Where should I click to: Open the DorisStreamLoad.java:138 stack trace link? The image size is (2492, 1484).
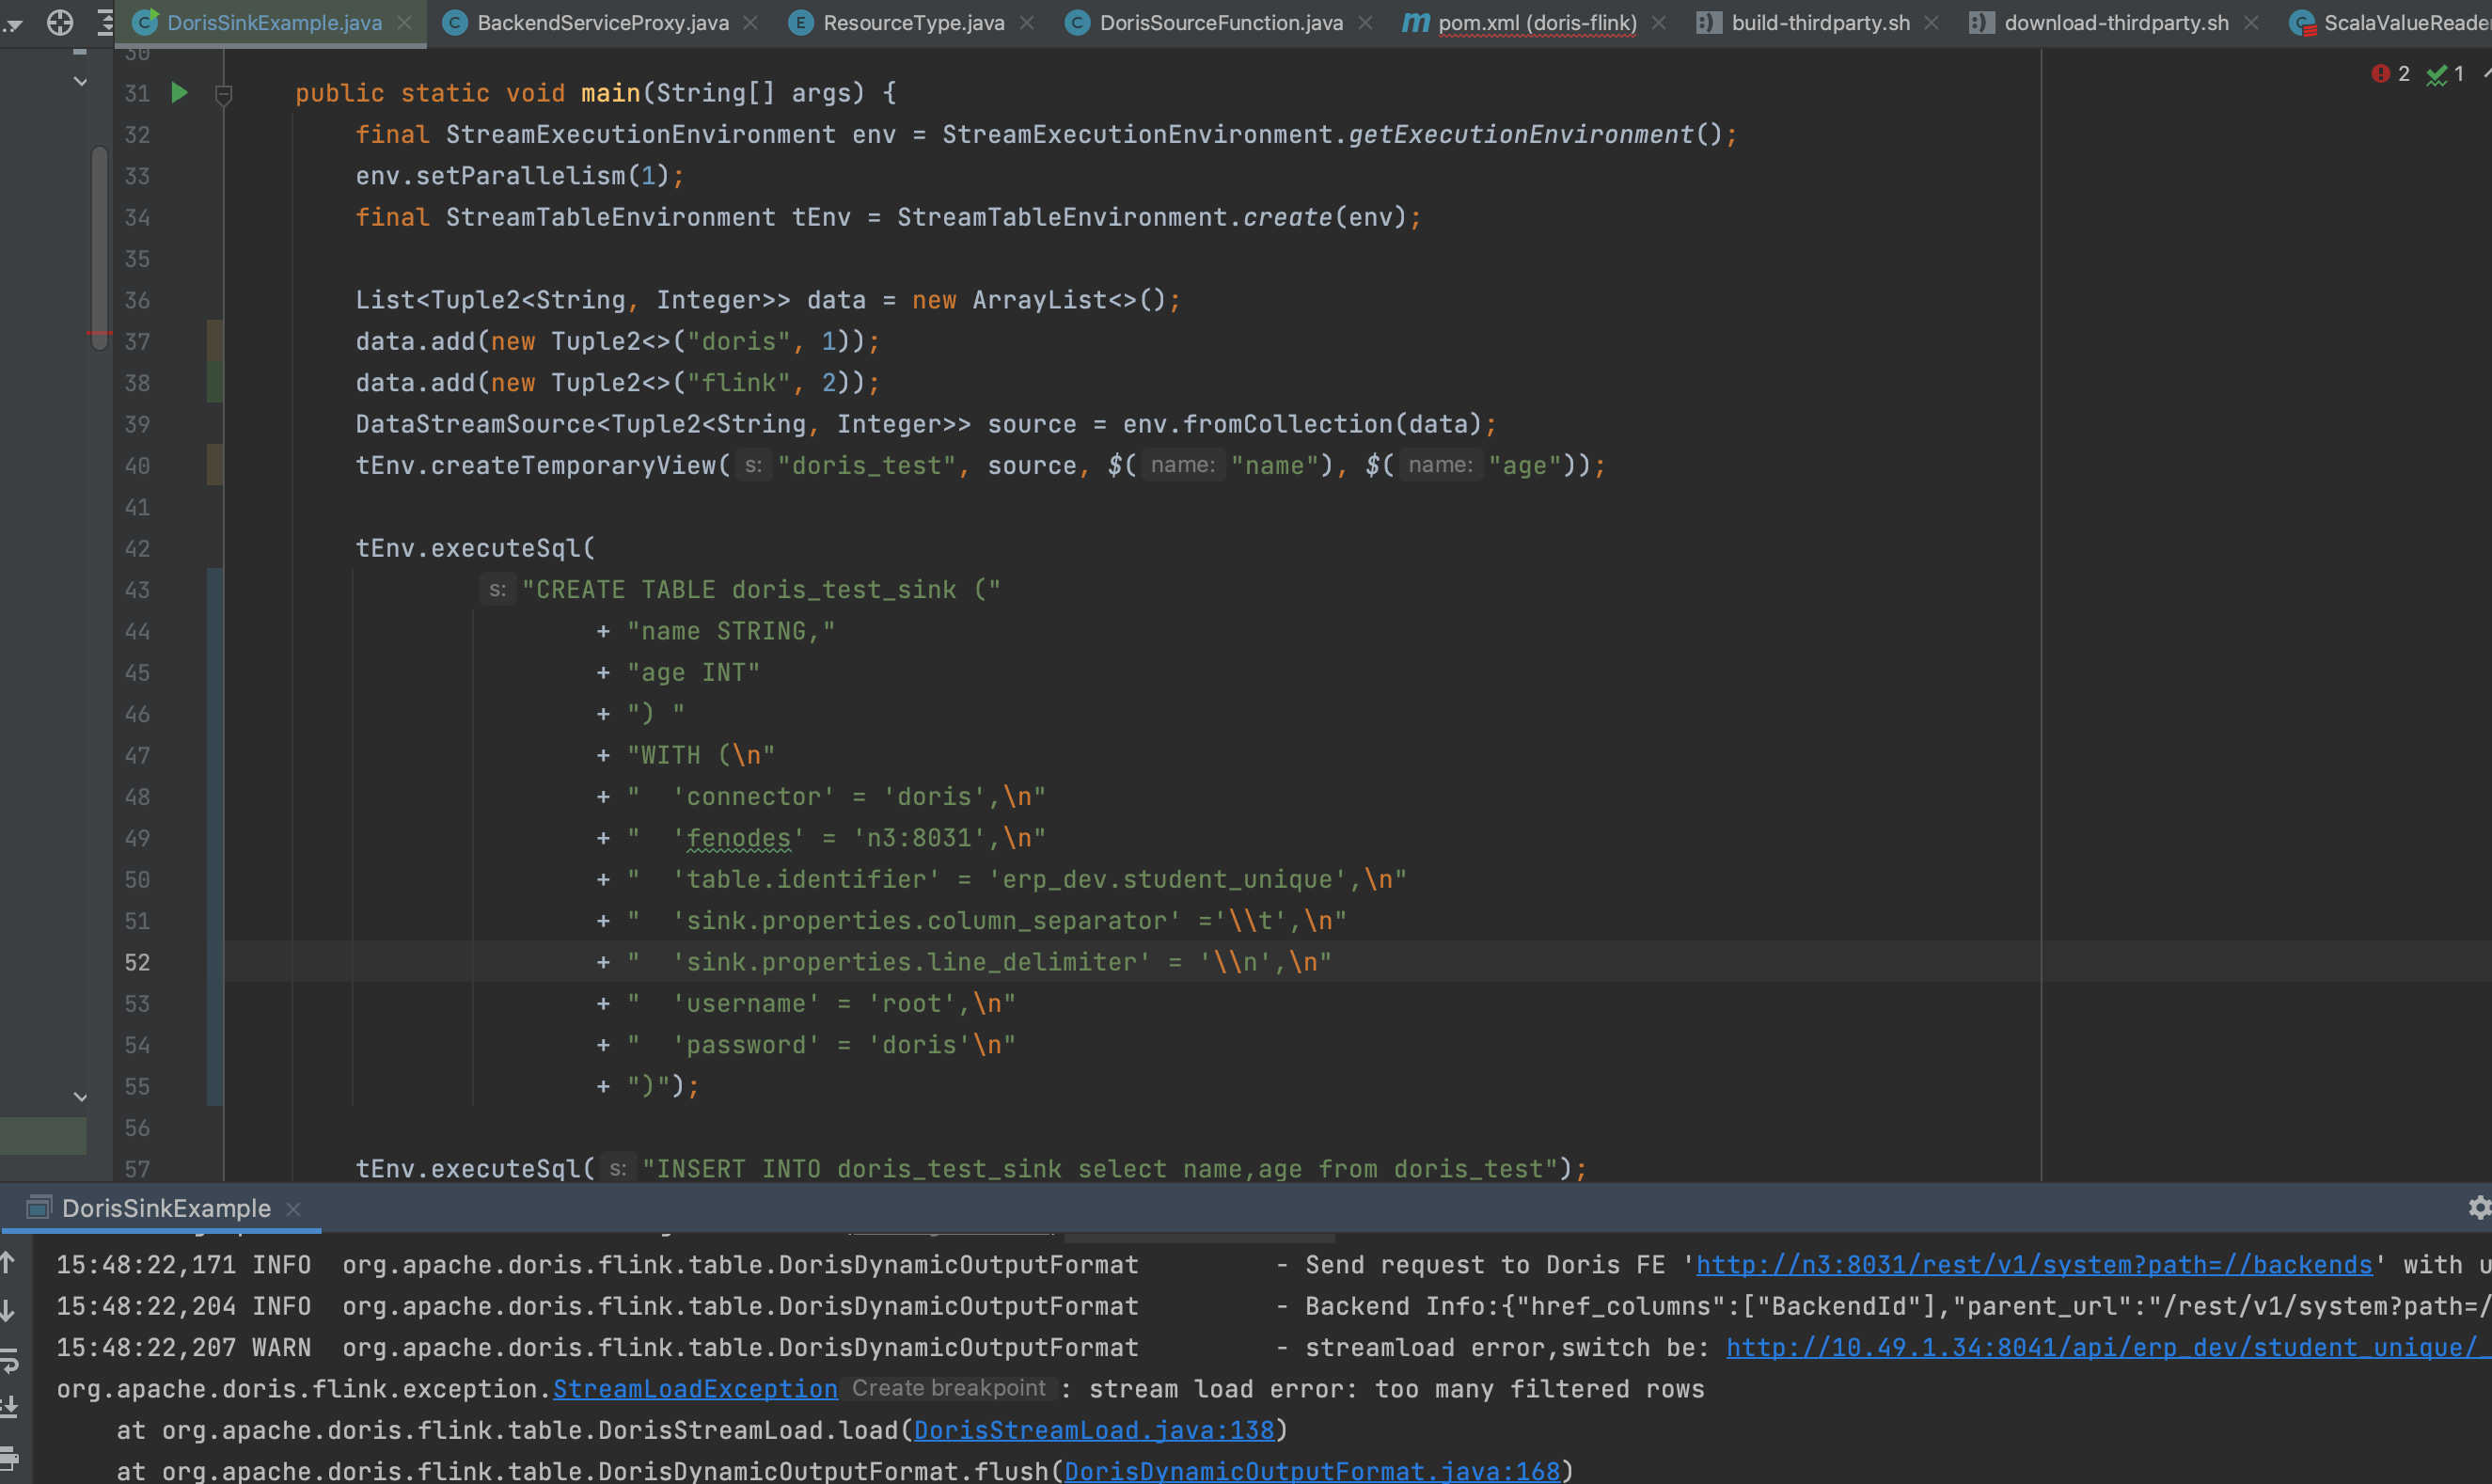1095,1430
